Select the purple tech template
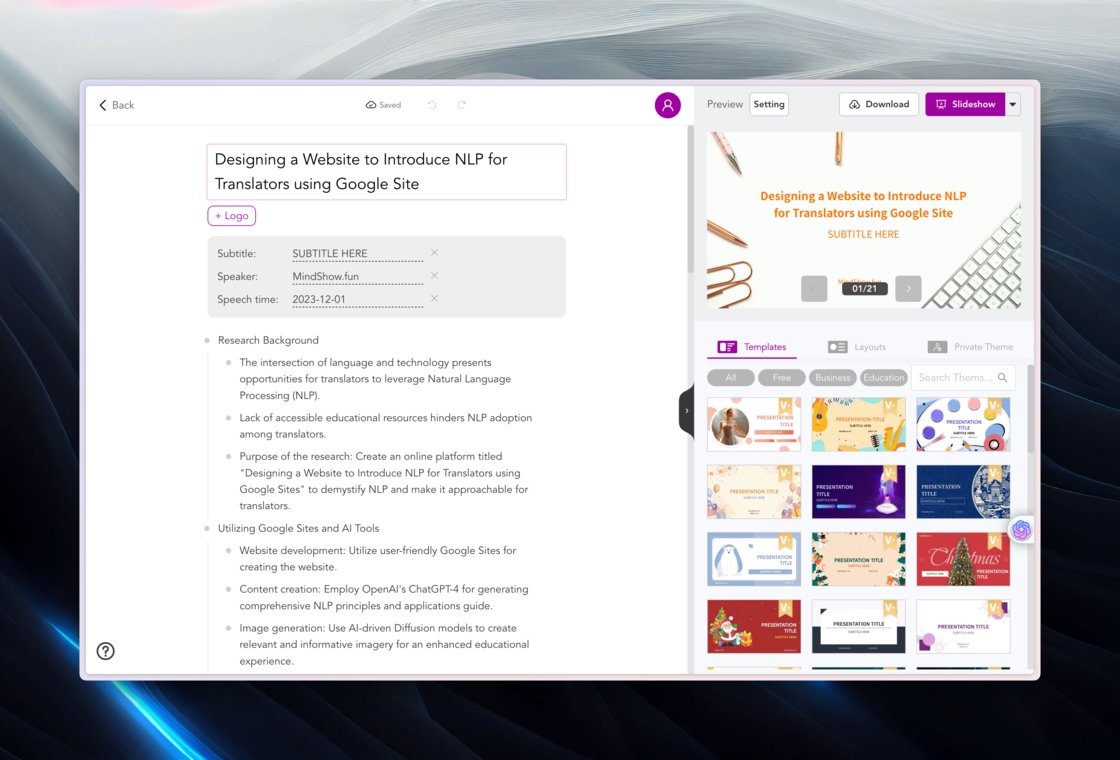The height and width of the screenshot is (760, 1120). [x=859, y=491]
